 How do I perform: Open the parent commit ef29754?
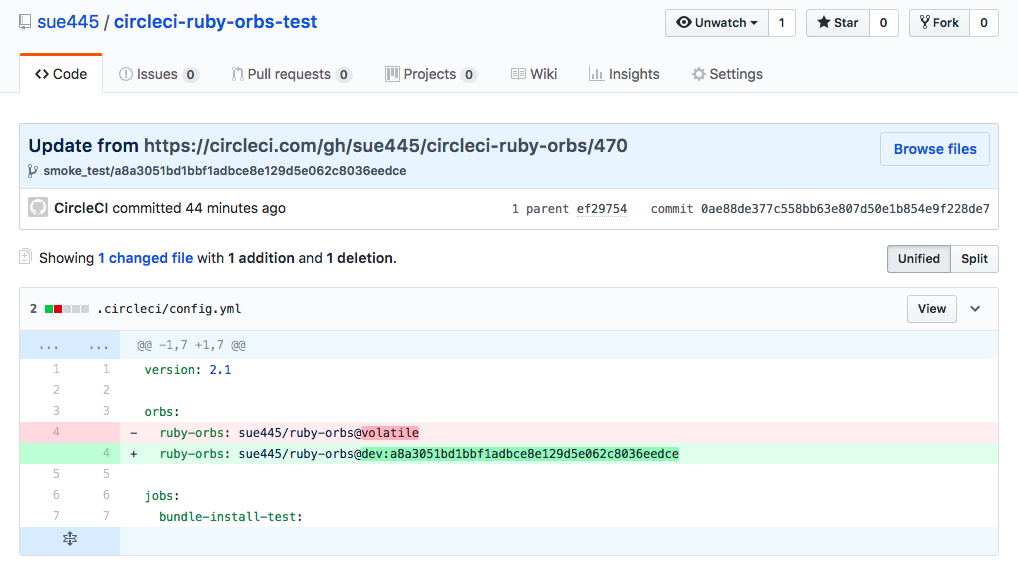click(602, 209)
